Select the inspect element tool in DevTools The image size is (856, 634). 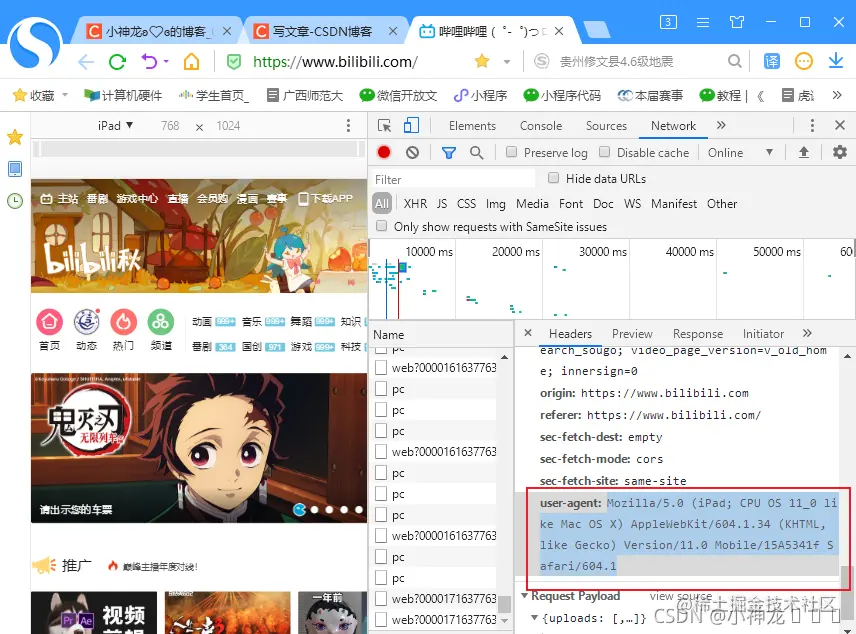pyautogui.click(x=385, y=126)
